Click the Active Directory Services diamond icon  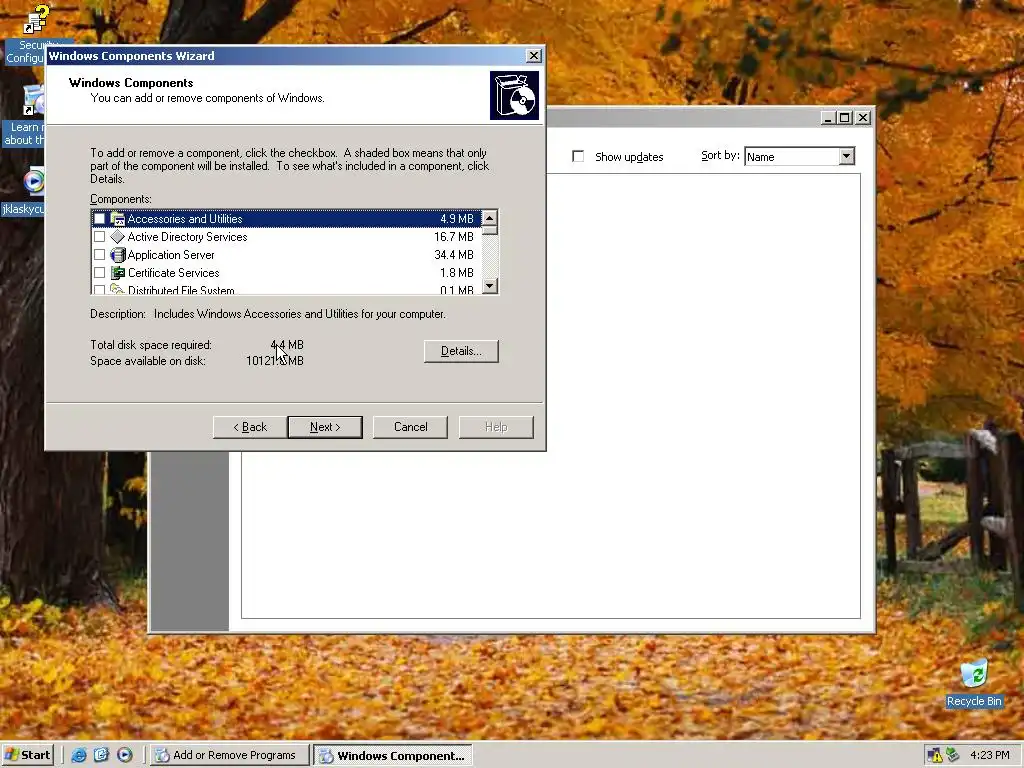pos(118,236)
